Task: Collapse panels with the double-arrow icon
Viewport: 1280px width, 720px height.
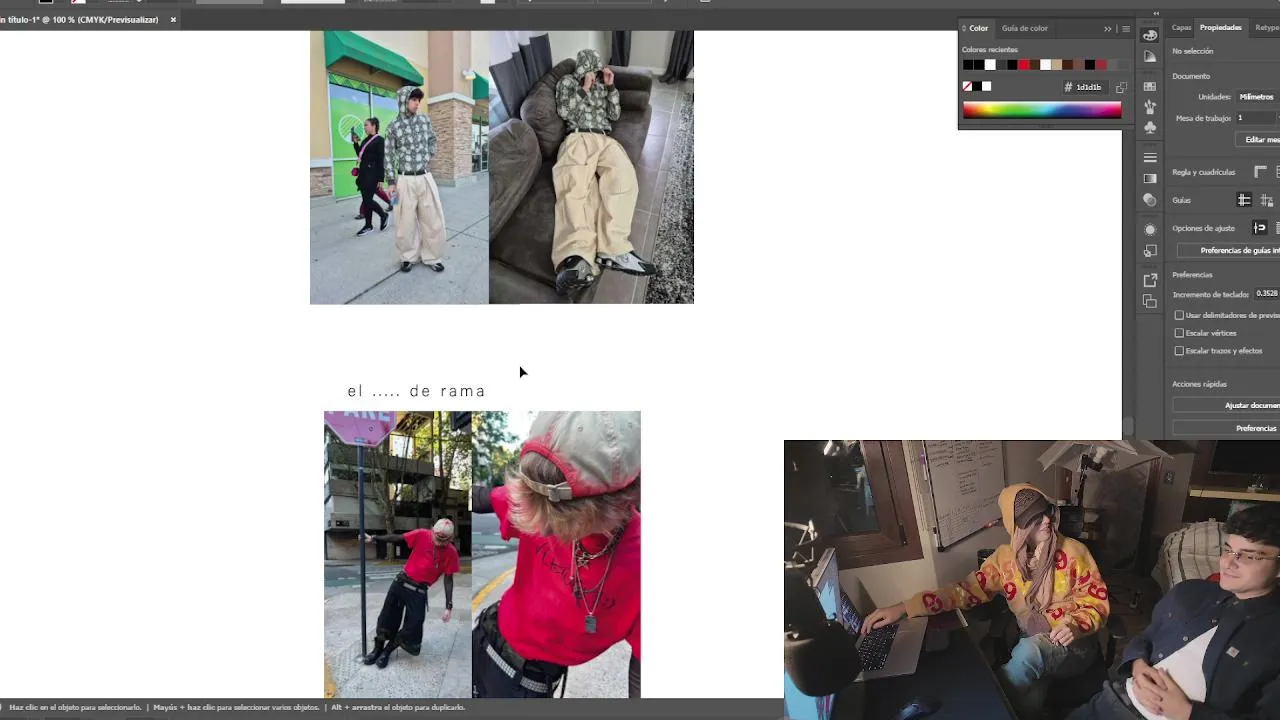Action: [x=1156, y=13]
